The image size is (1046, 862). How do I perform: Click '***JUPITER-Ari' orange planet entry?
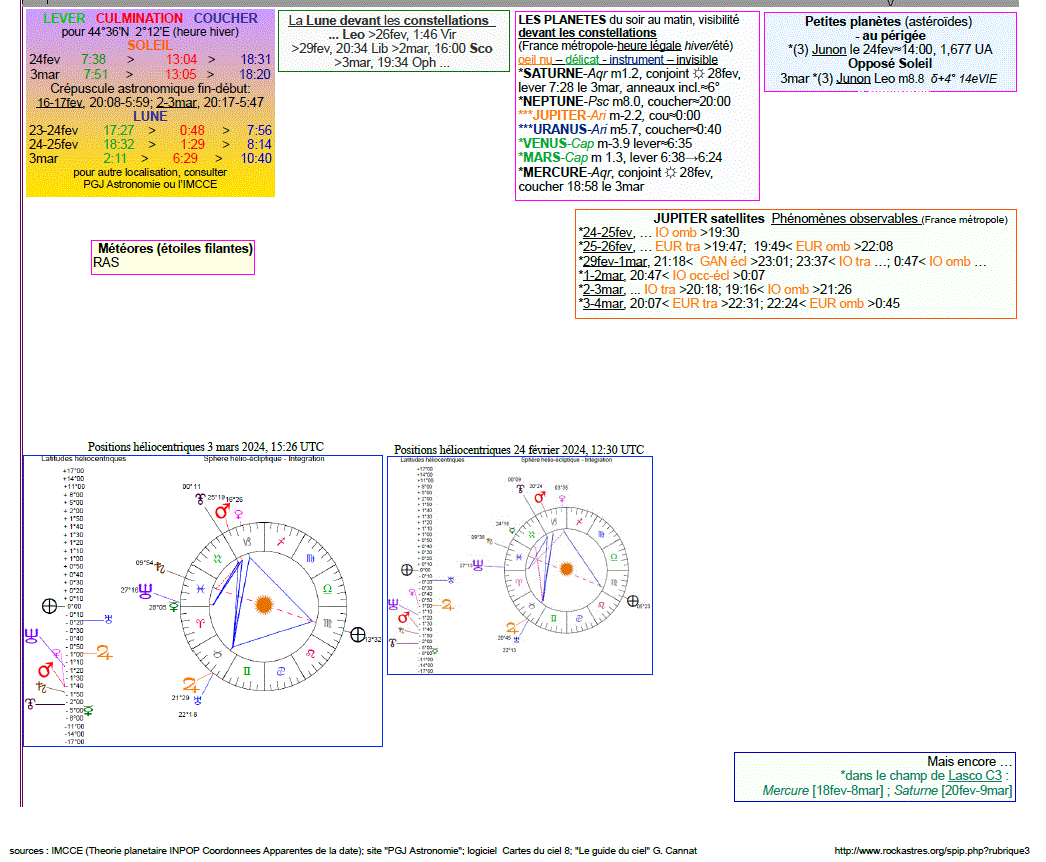562,115
